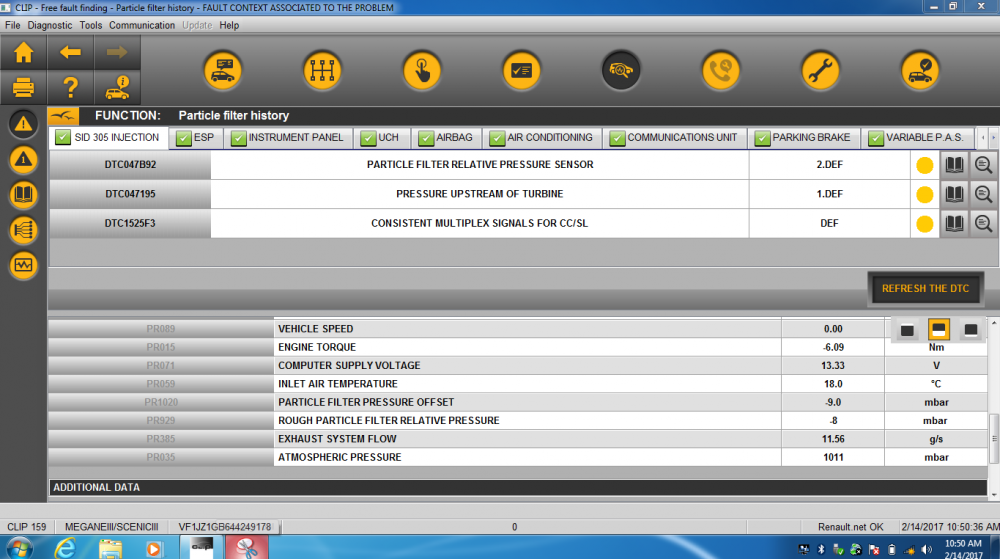Open the Diagnostic menu
The height and width of the screenshot is (559, 1000).
[50, 25]
